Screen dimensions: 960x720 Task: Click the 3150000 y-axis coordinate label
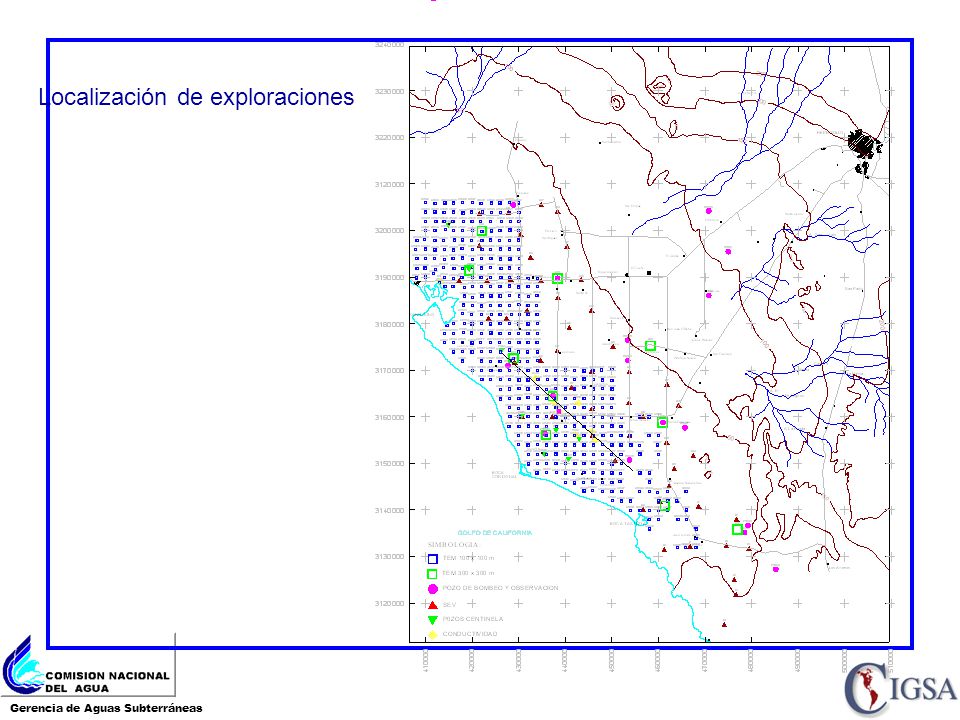pyautogui.click(x=389, y=463)
